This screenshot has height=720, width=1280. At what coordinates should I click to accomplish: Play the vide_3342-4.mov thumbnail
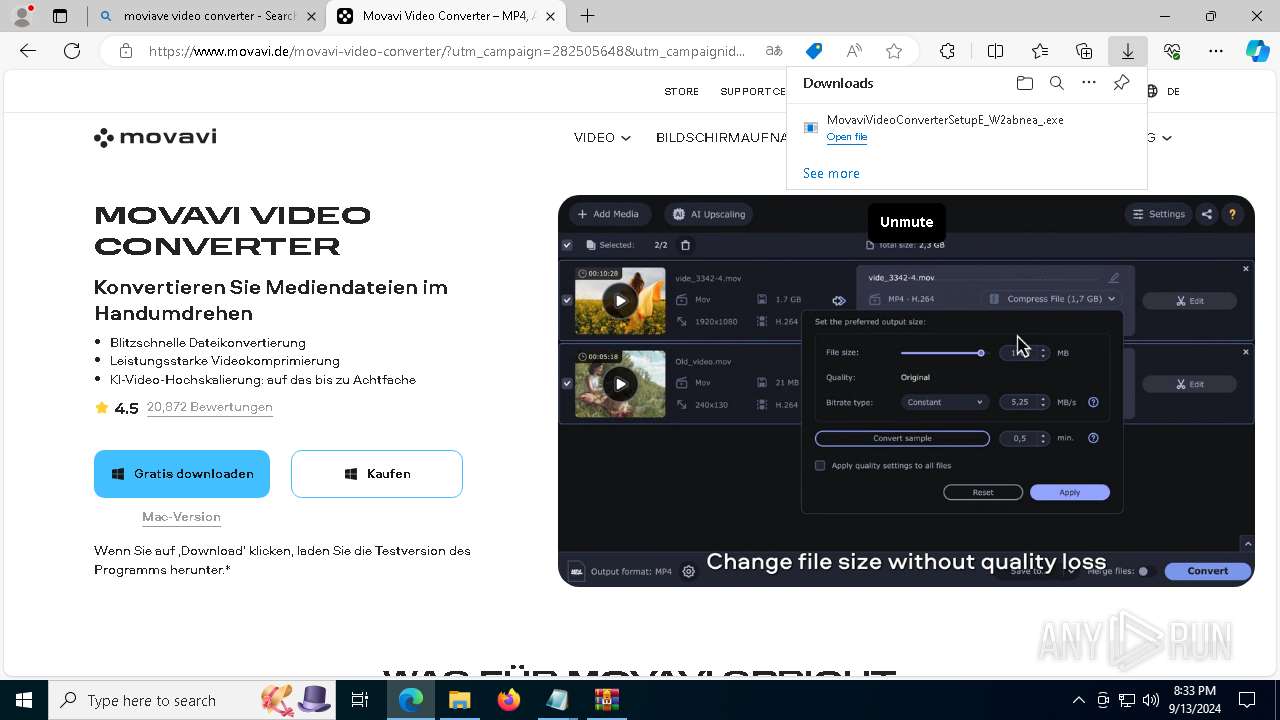[x=620, y=300]
